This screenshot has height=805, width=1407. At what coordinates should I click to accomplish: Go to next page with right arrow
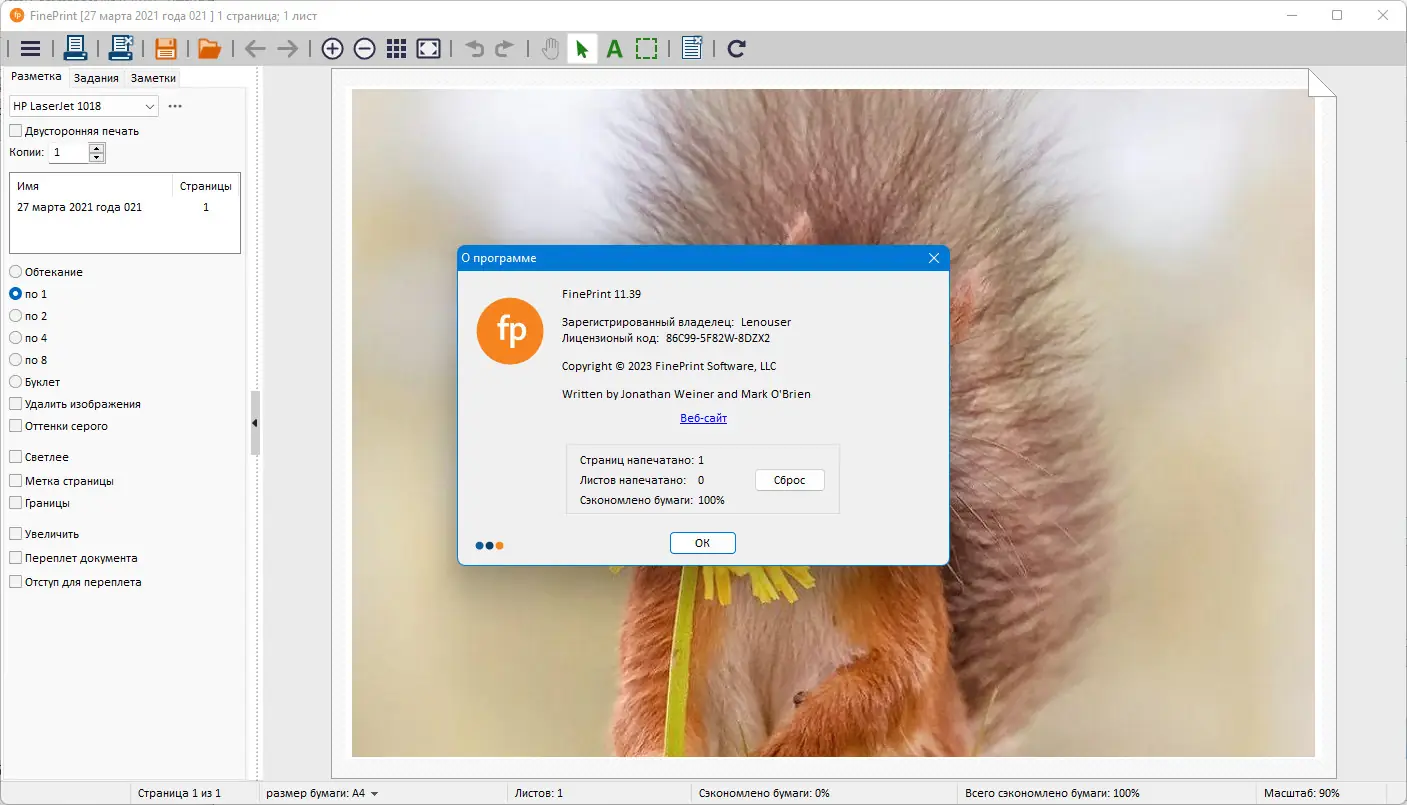coord(287,48)
